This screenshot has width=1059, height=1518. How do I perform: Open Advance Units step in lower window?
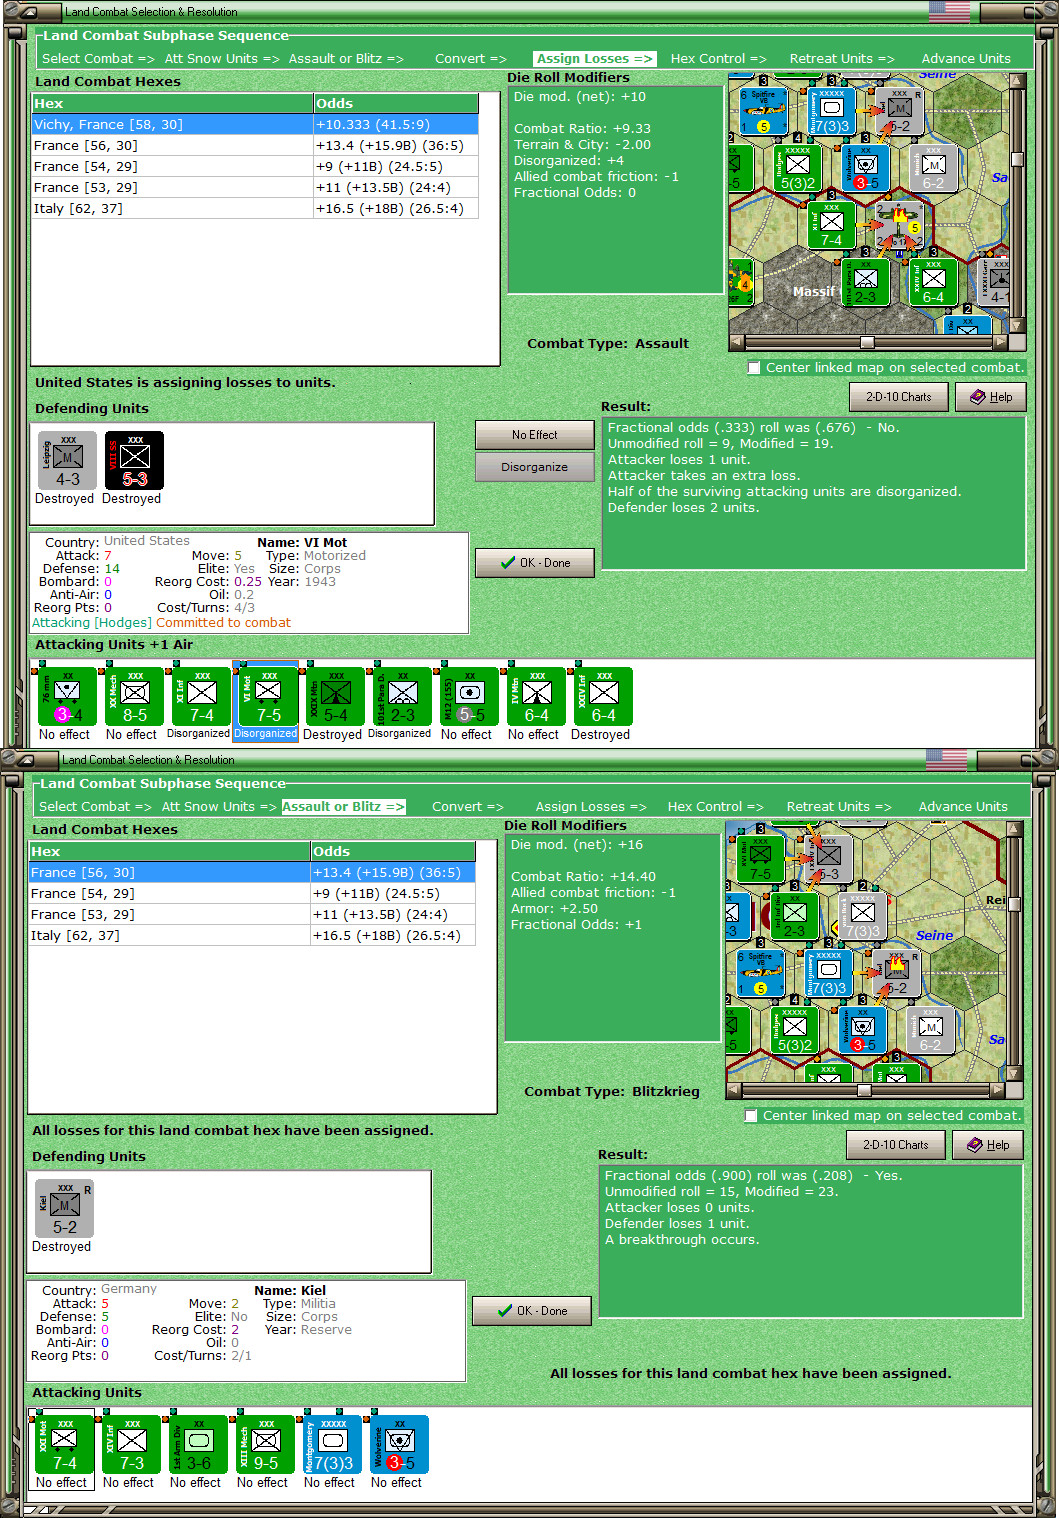(963, 807)
